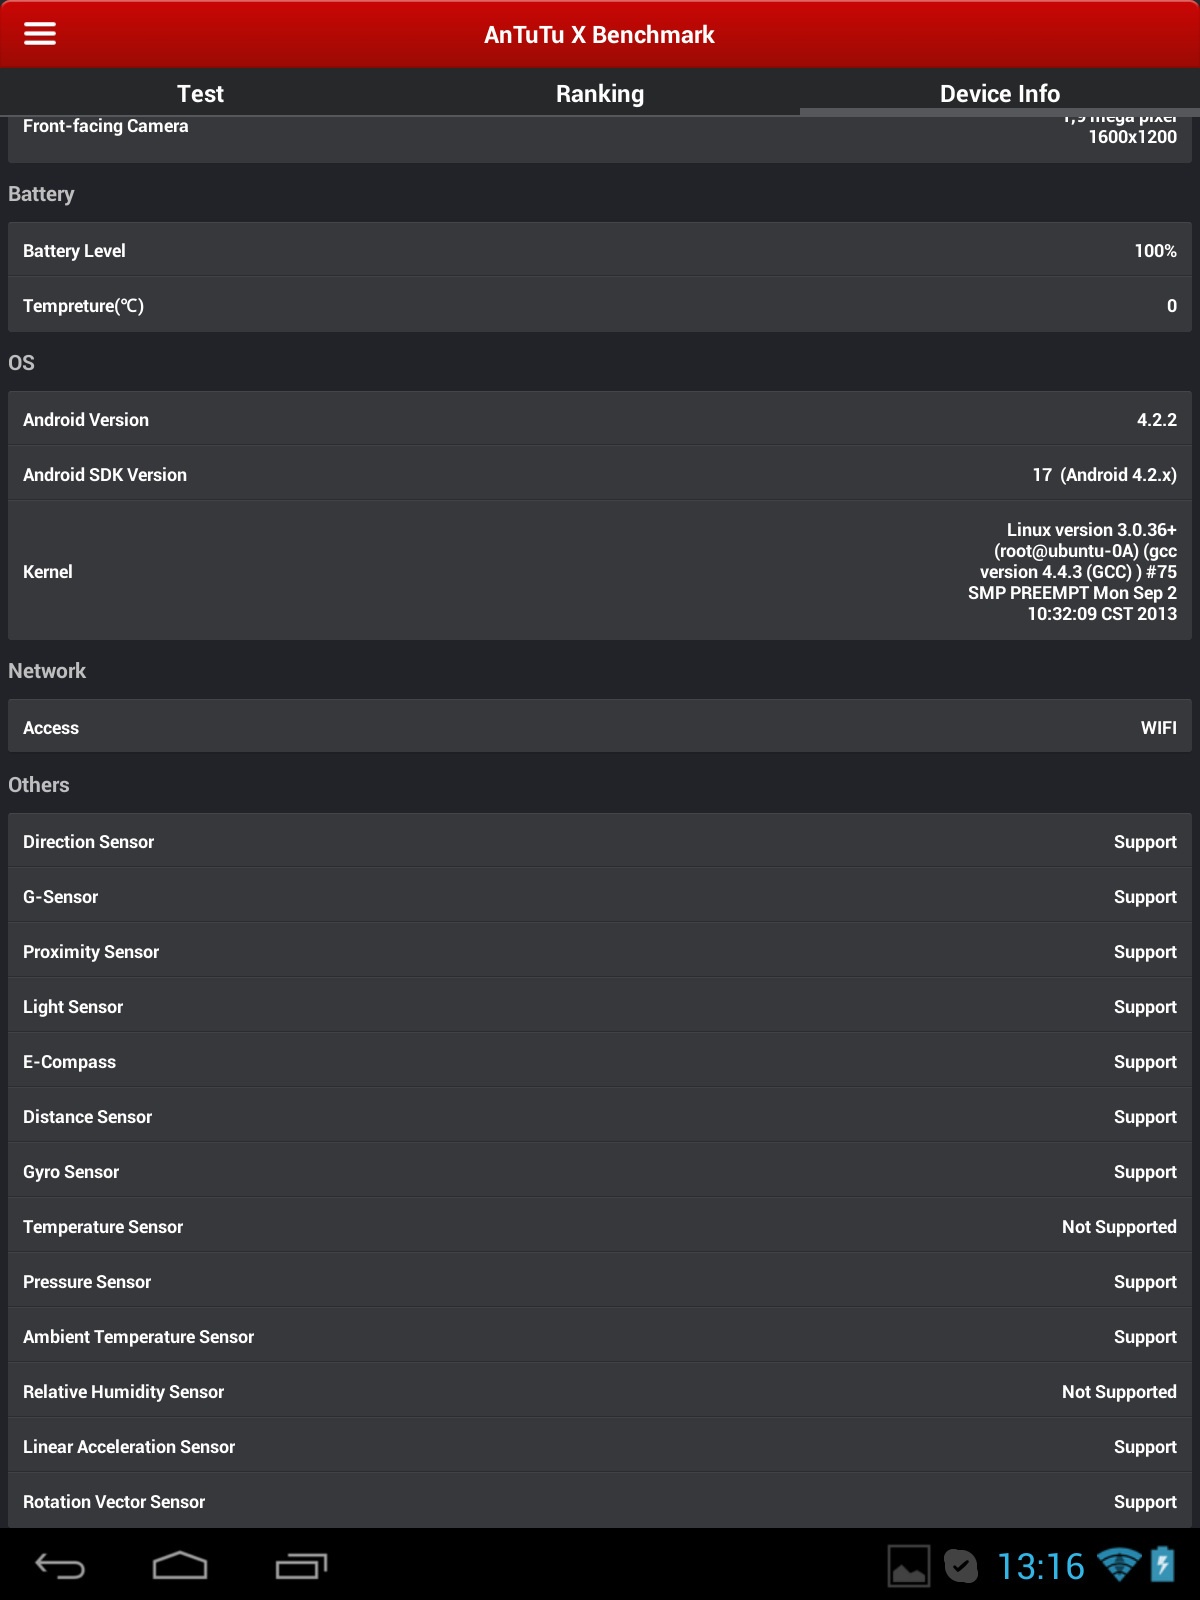This screenshot has width=1200, height=1600.
Task: Tap the WiFi status icon
Action: point(1118,1565)
